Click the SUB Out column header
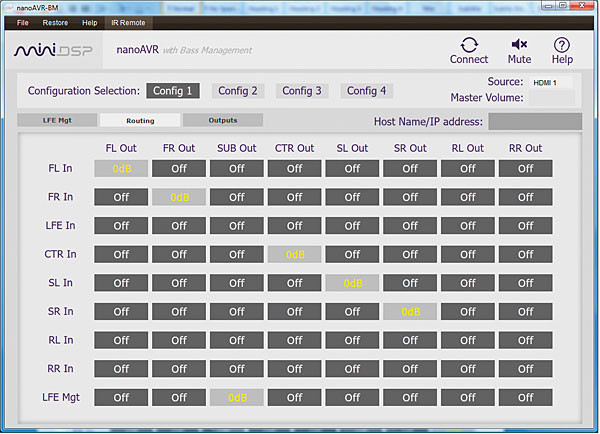Screen dimensions: 600x434 (x=236, y=148)
